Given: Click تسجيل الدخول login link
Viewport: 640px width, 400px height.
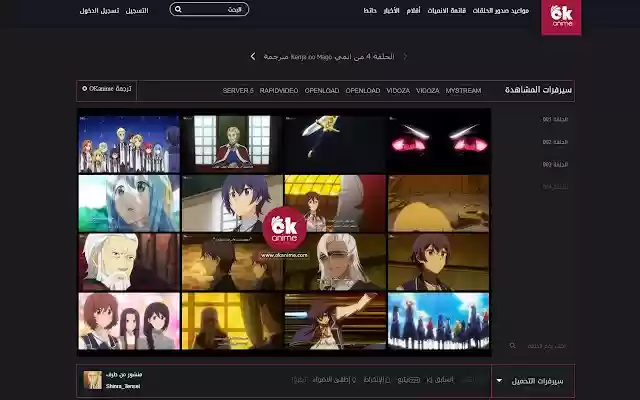Looking at the screenshot, I should 99,11.
